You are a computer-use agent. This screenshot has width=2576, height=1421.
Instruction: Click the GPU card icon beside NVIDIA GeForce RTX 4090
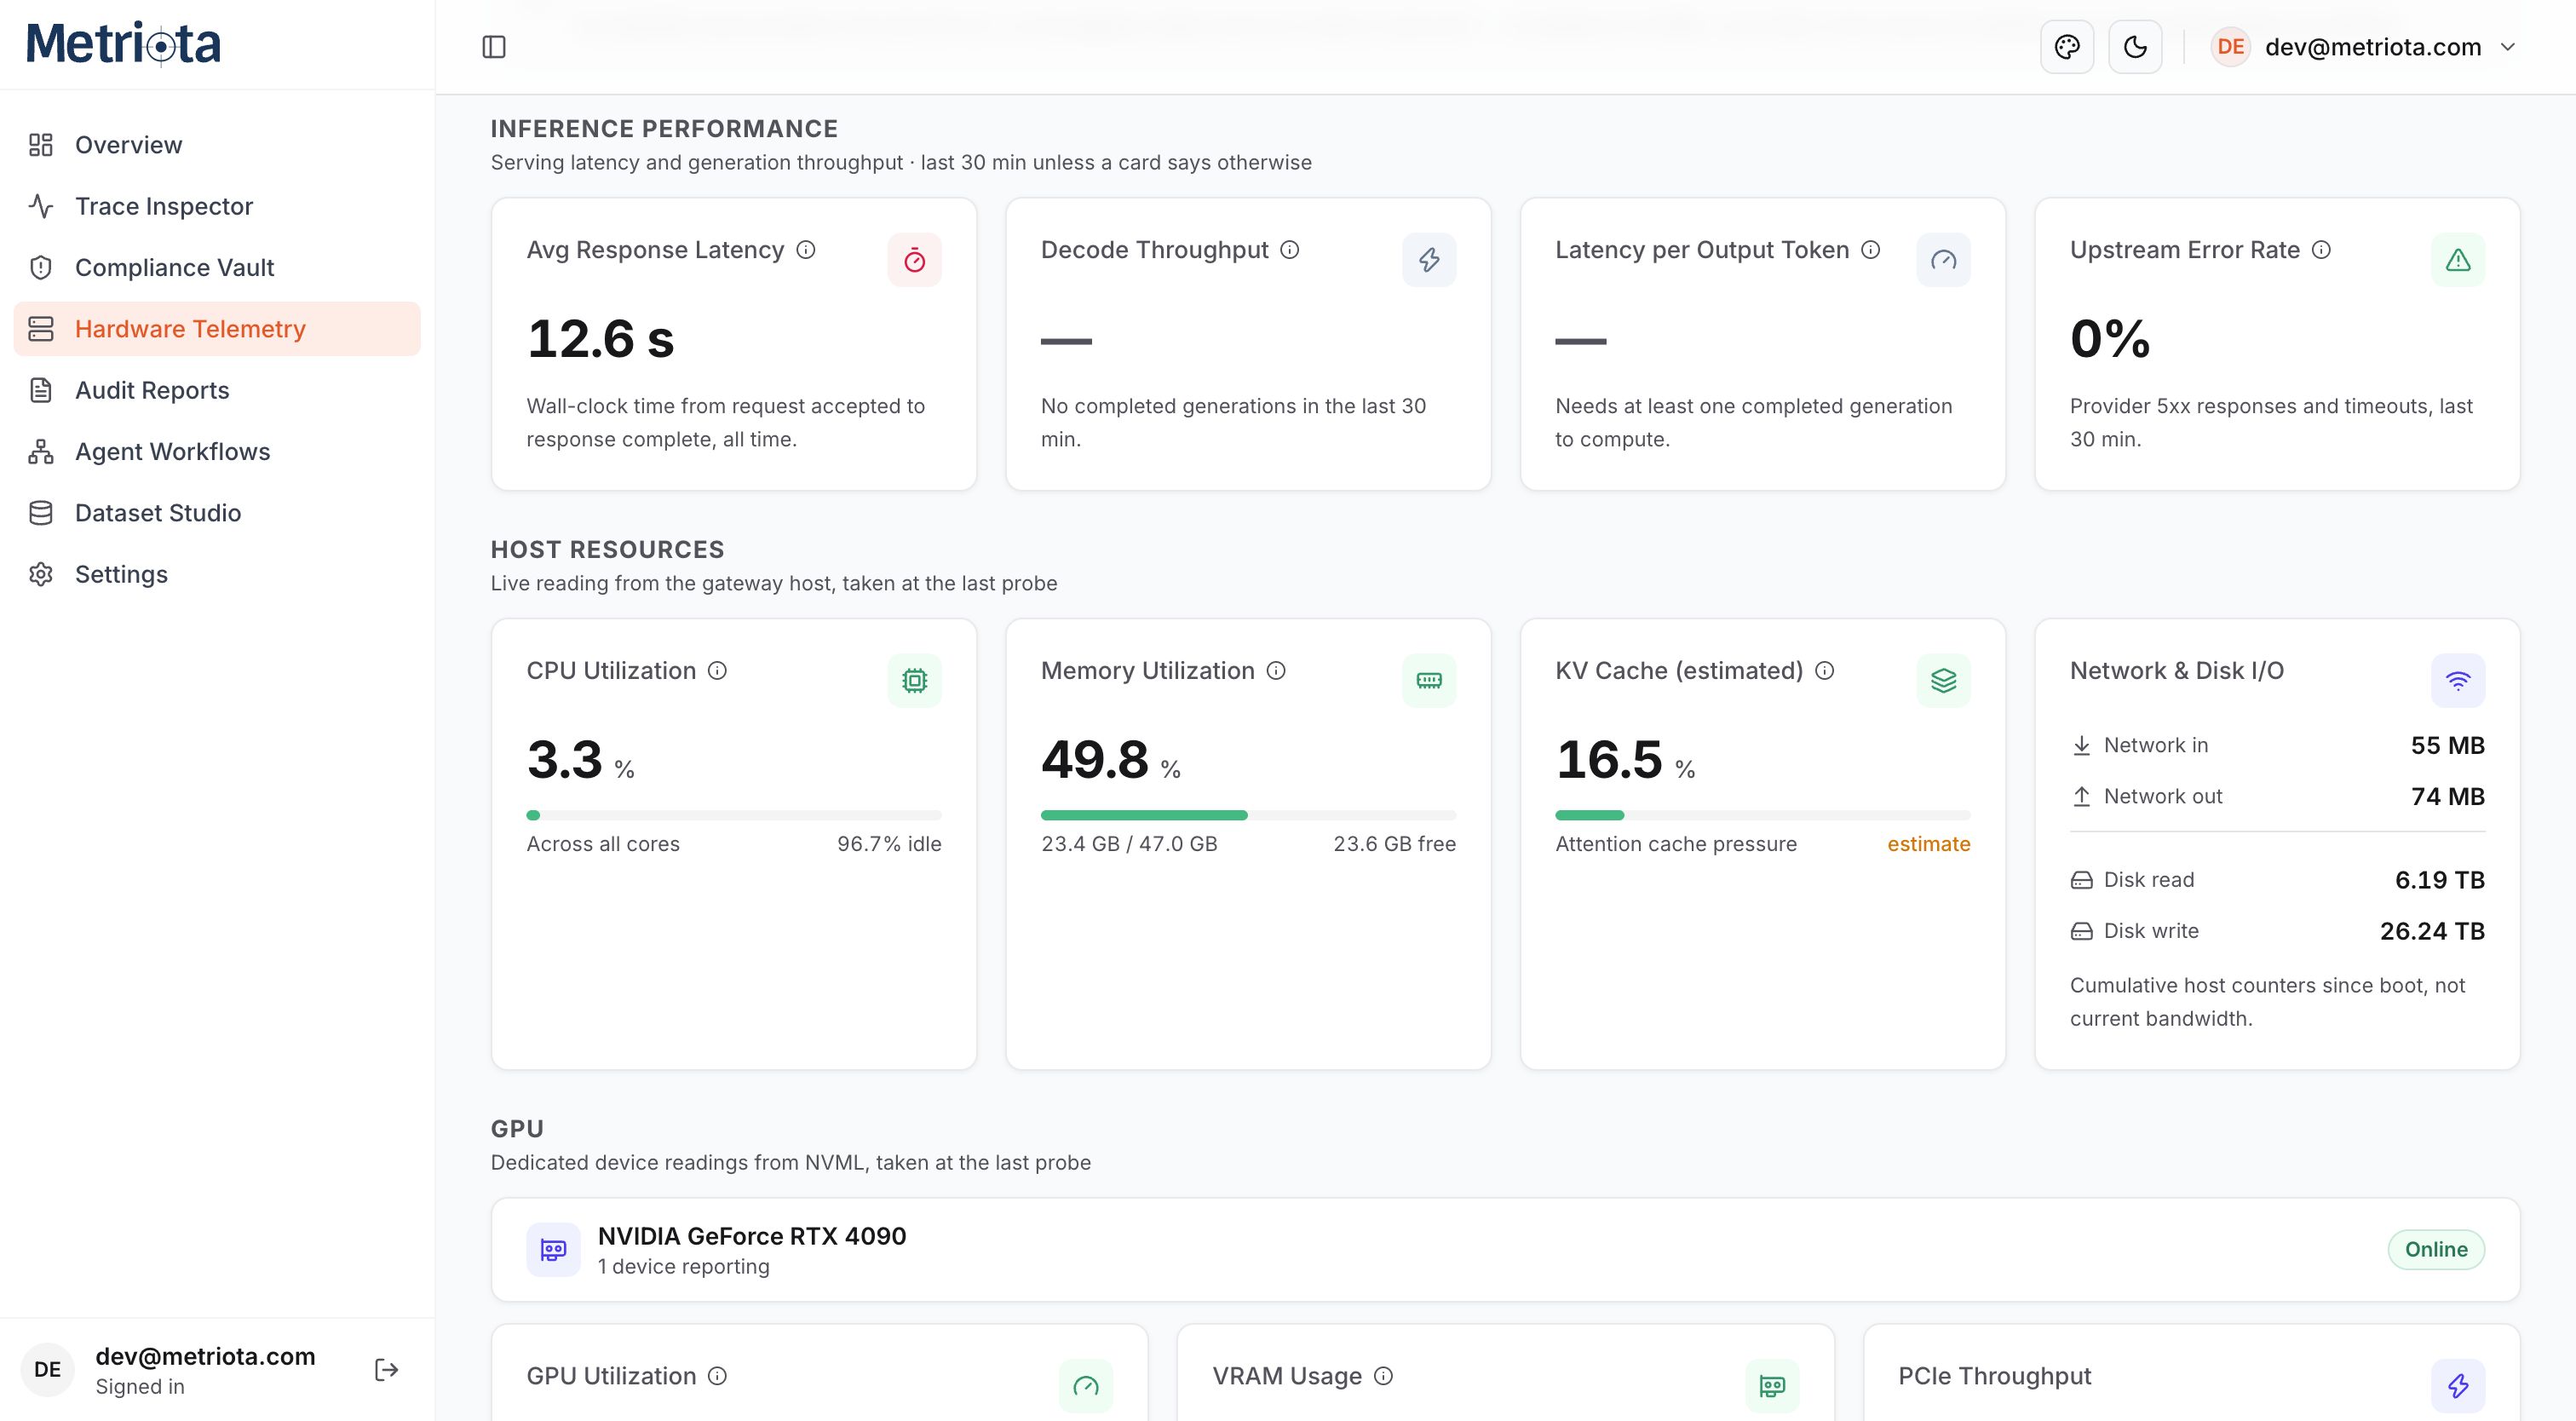pyautogui.click(x=553, y=1250)
